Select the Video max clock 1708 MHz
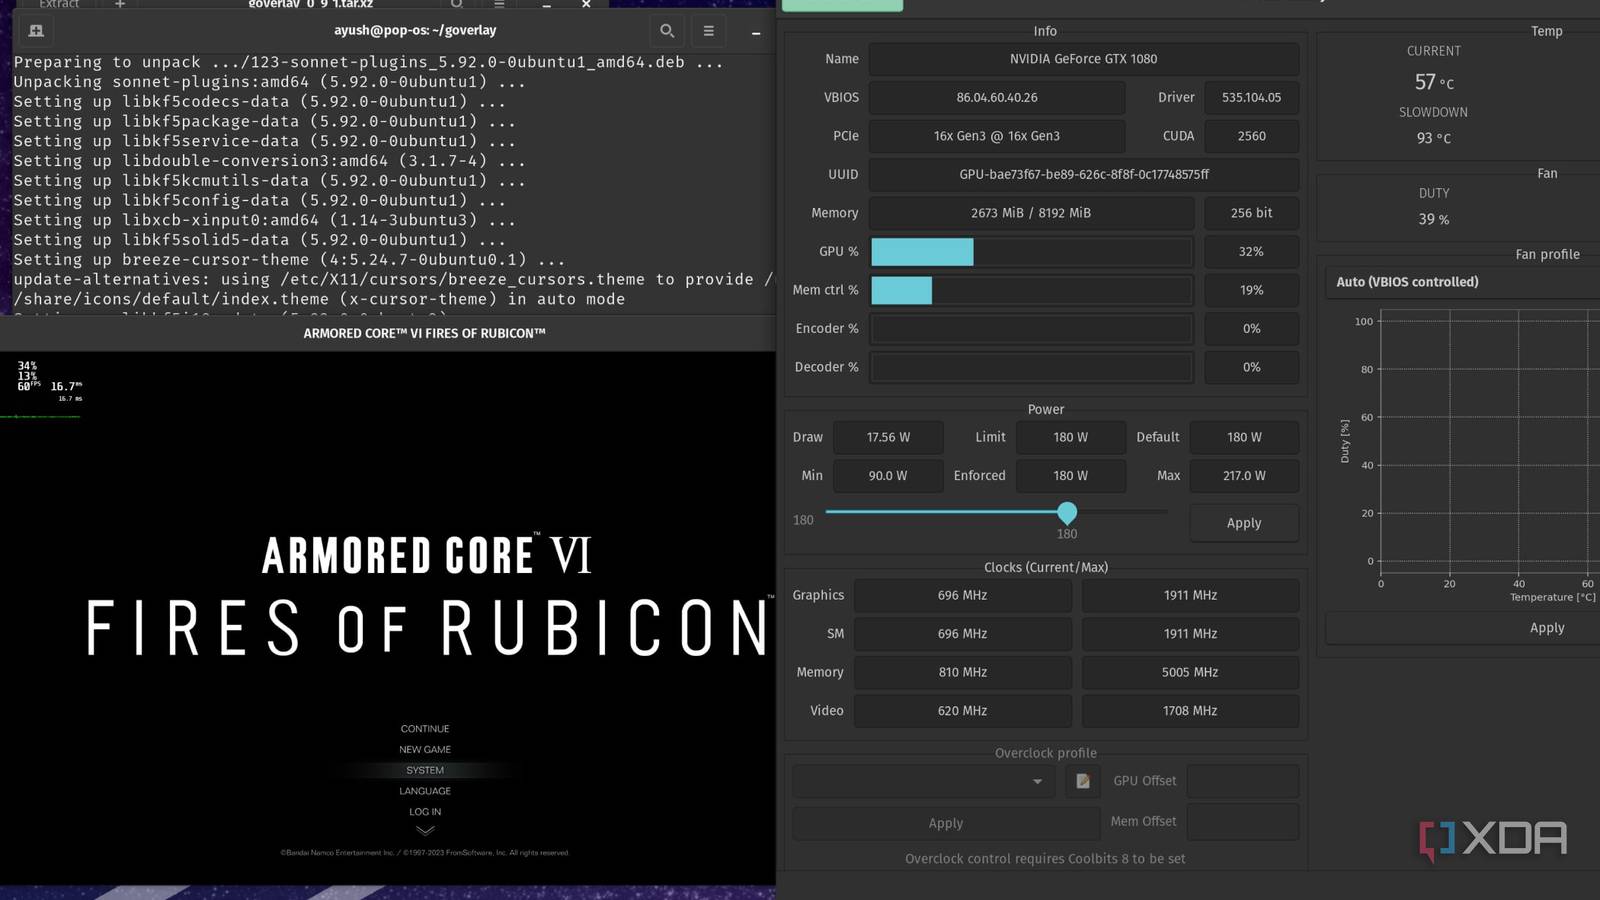This screenshot has width=1600, height=900. pyautogui.click(x=1190, y=711)
